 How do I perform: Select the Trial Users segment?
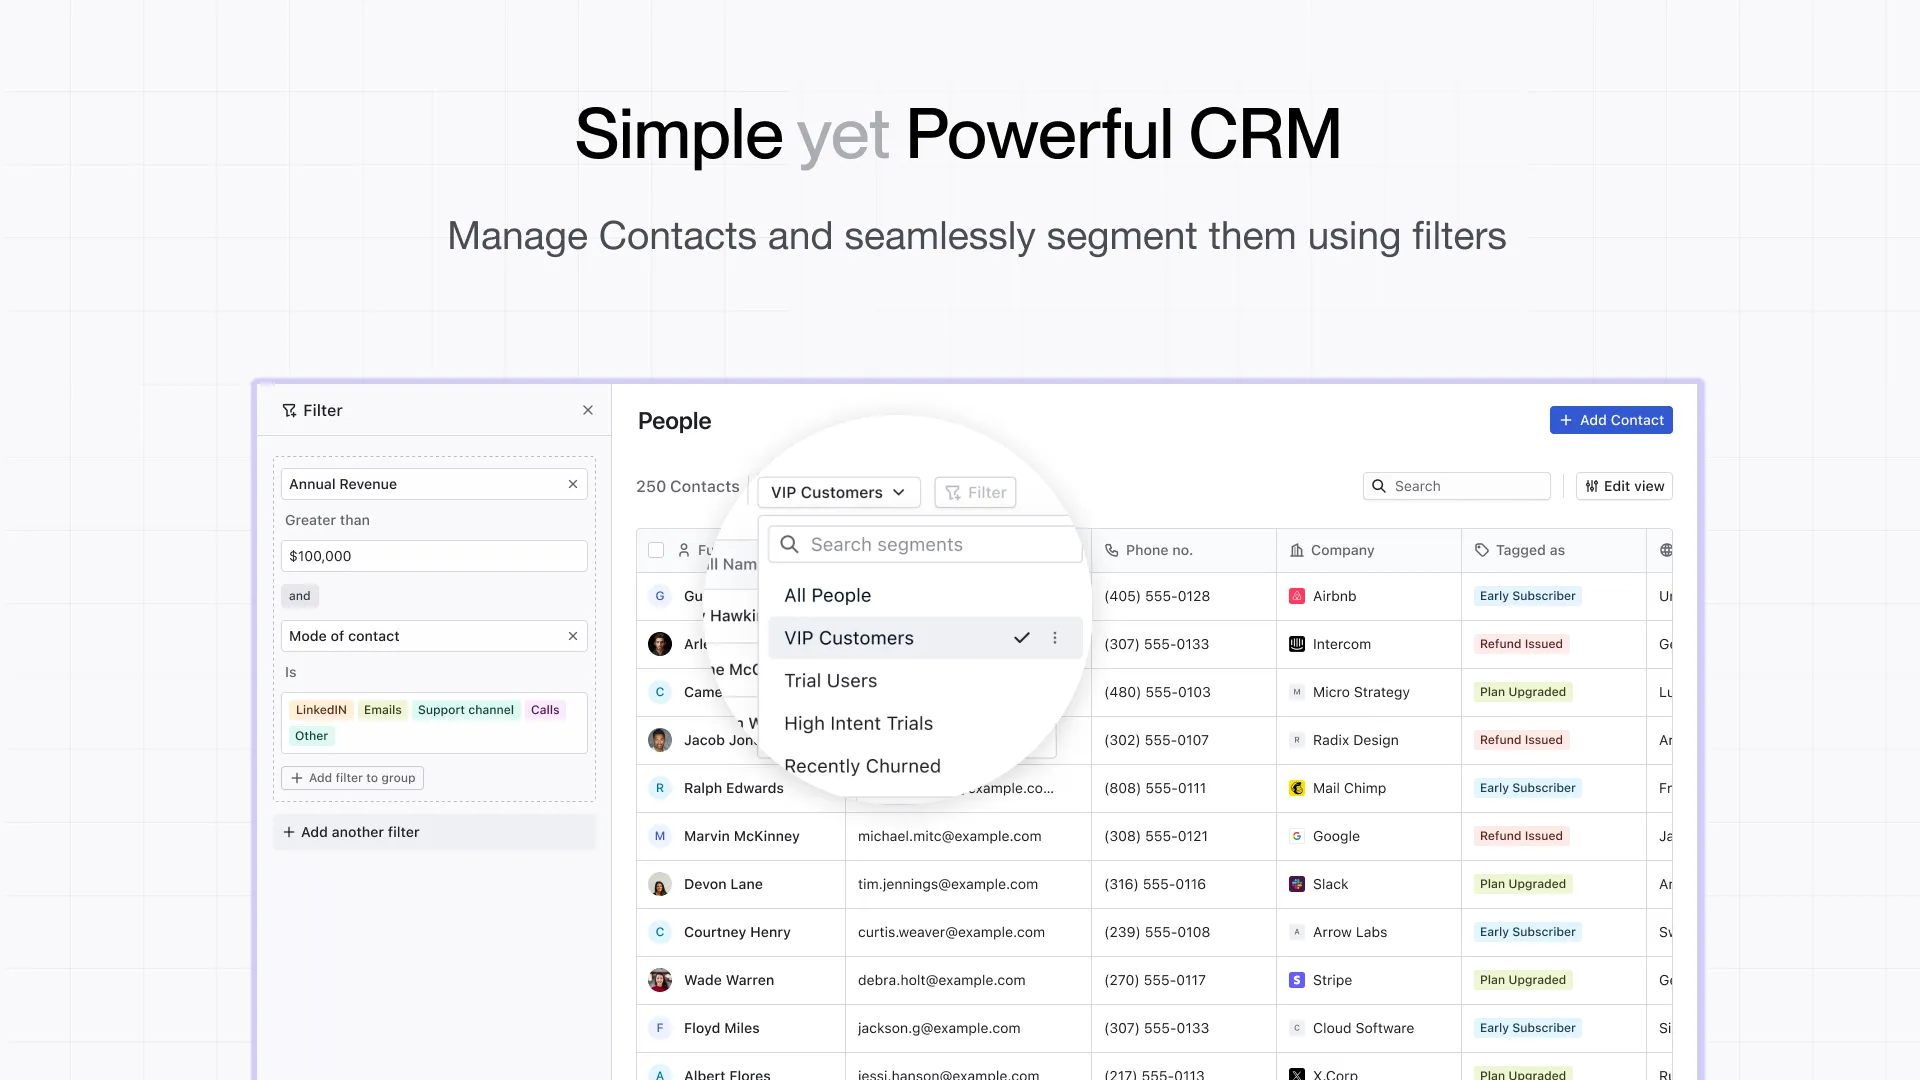click(x=830, y=681)
